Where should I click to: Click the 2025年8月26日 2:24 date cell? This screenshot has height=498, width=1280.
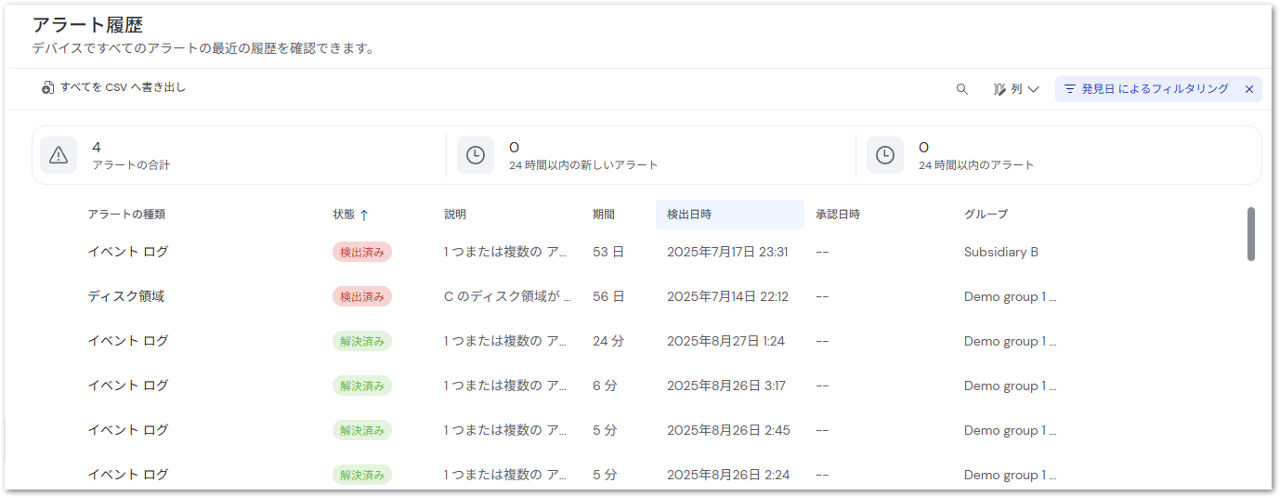(728, 475)
